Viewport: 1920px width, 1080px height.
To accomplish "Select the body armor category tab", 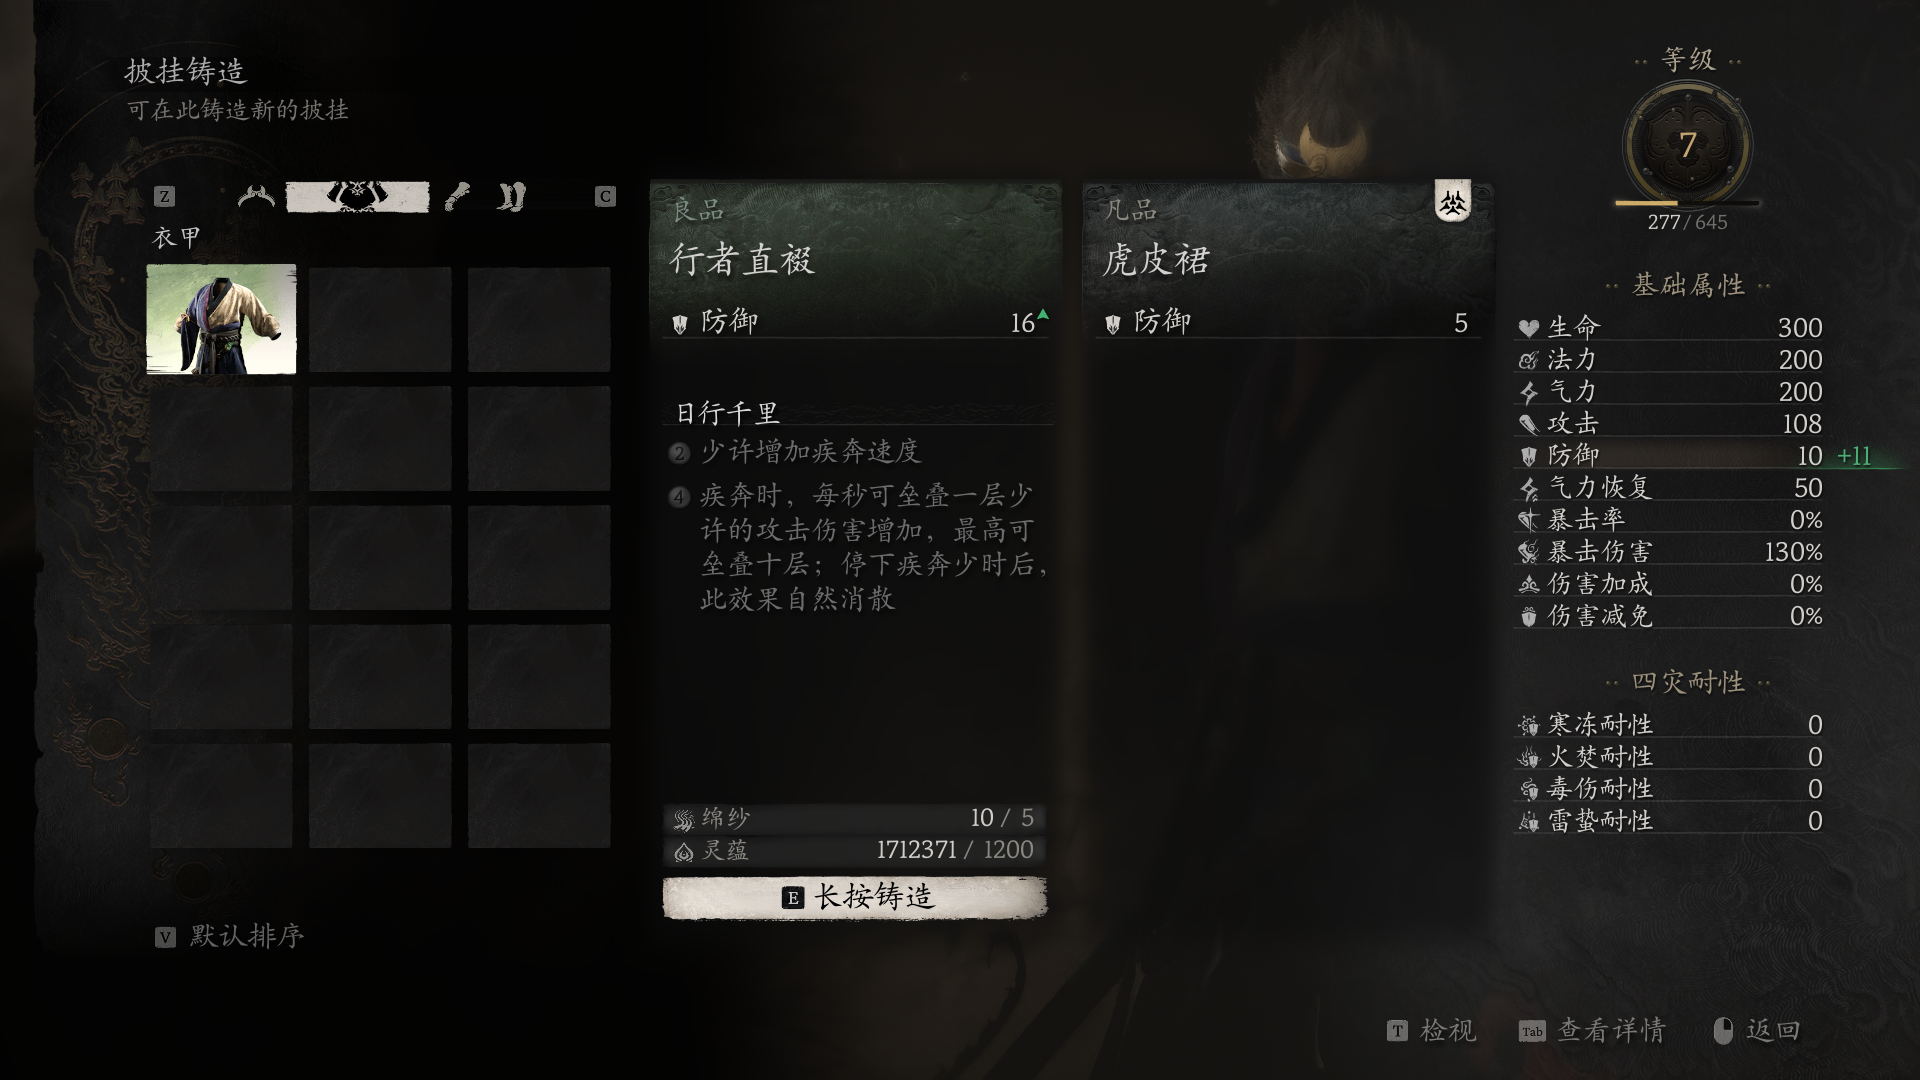I will click(357, 197).
